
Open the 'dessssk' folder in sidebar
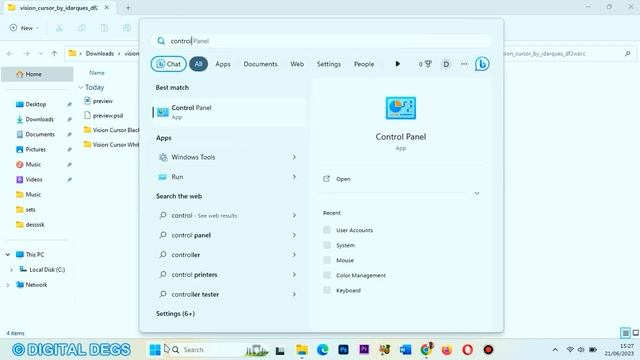click(x=35, y=224)
